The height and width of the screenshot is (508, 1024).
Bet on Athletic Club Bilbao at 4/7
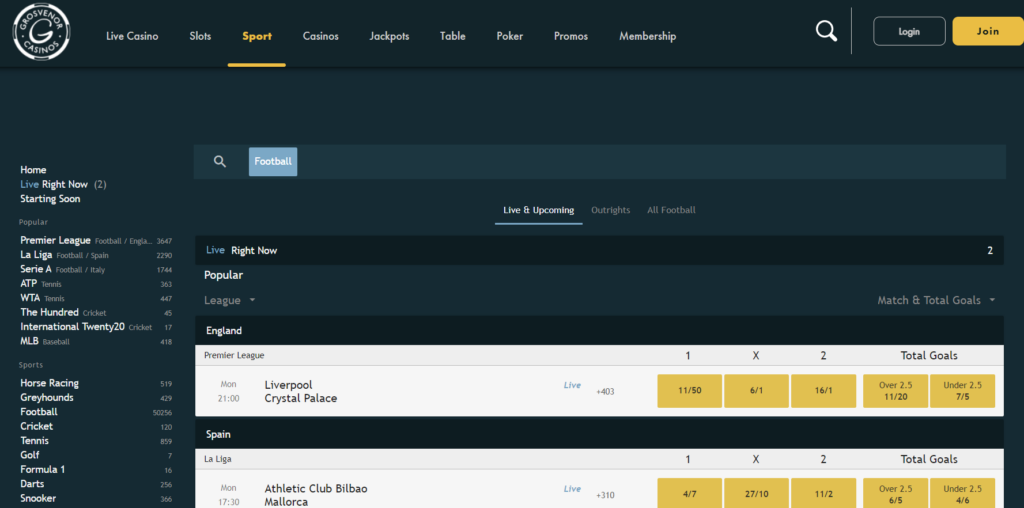tap(690, 493)
